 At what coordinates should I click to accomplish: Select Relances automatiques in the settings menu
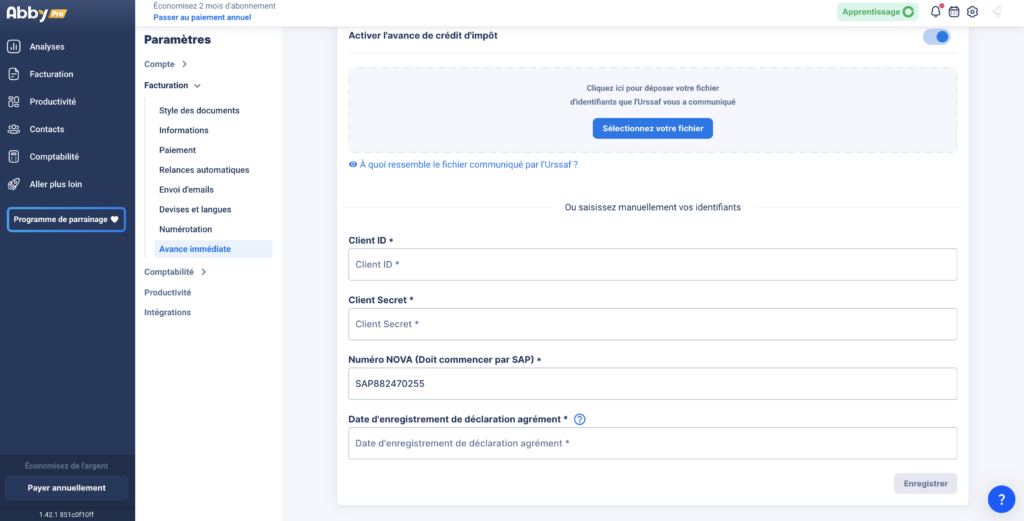[x=204, y=170]
